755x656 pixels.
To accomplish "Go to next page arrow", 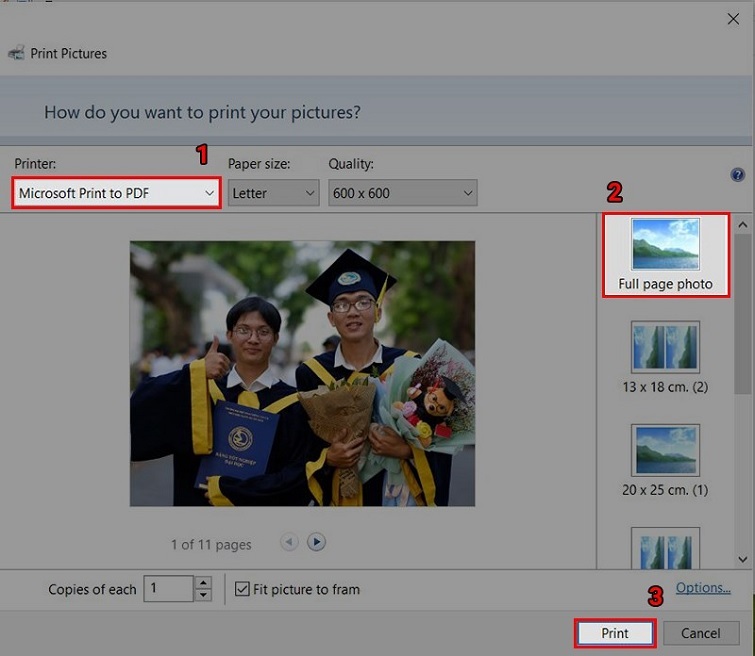I will pos(316,542).
